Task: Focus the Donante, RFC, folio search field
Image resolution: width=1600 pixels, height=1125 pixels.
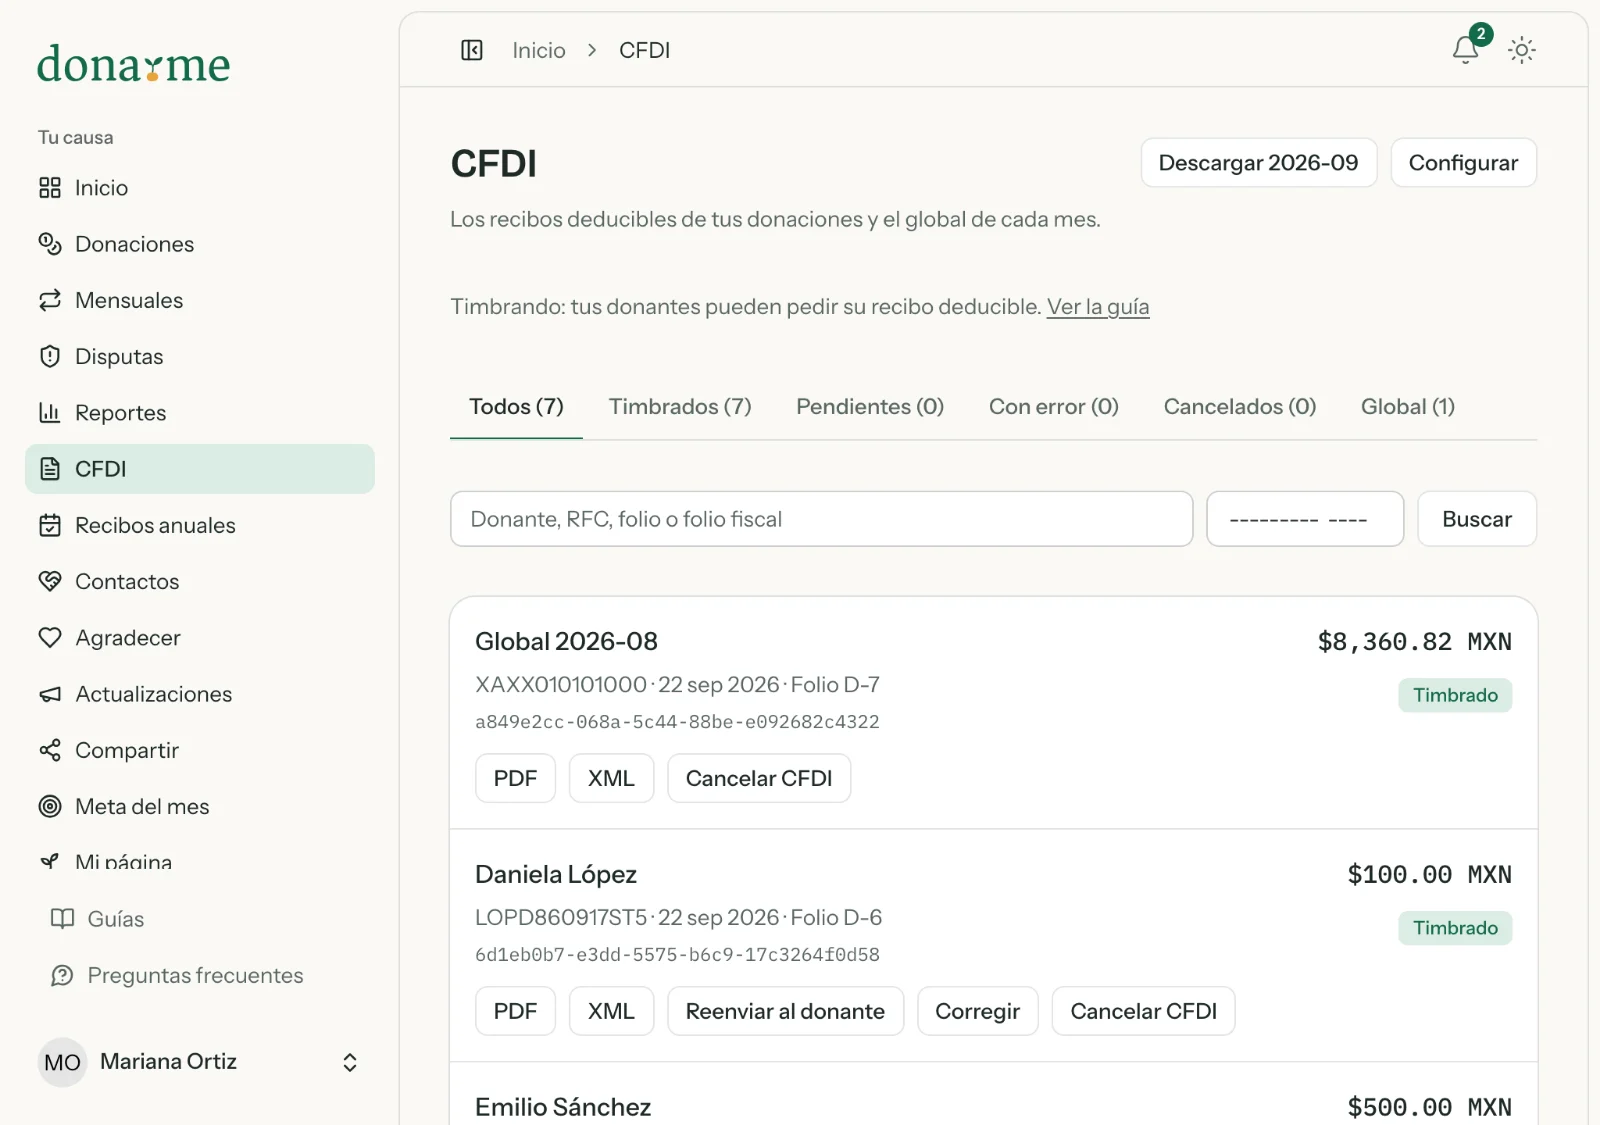Action: tap(822, 519)
